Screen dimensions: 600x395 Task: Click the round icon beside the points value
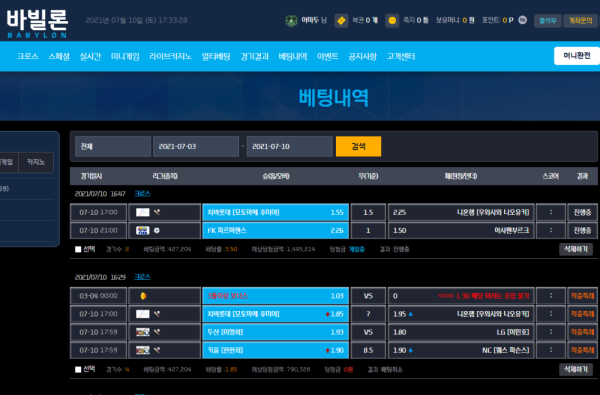pyautogui.click(x=522, y=20)
